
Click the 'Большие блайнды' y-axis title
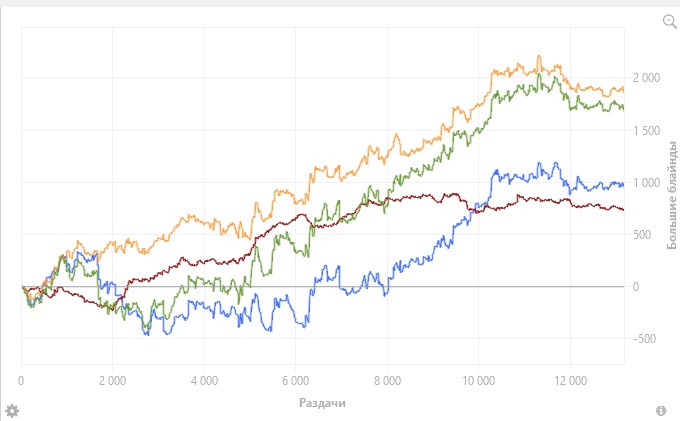coord(672,195)
